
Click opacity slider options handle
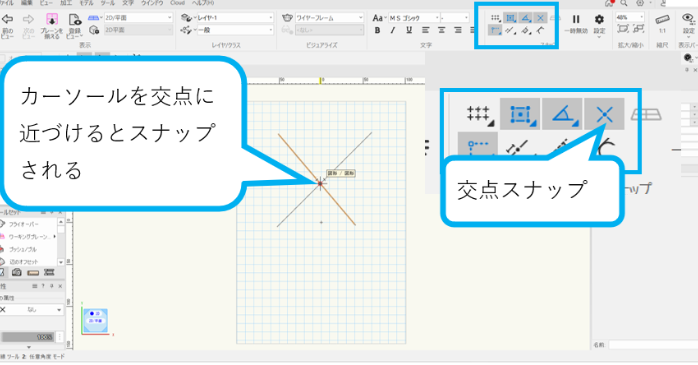click(x=60, y=337)
